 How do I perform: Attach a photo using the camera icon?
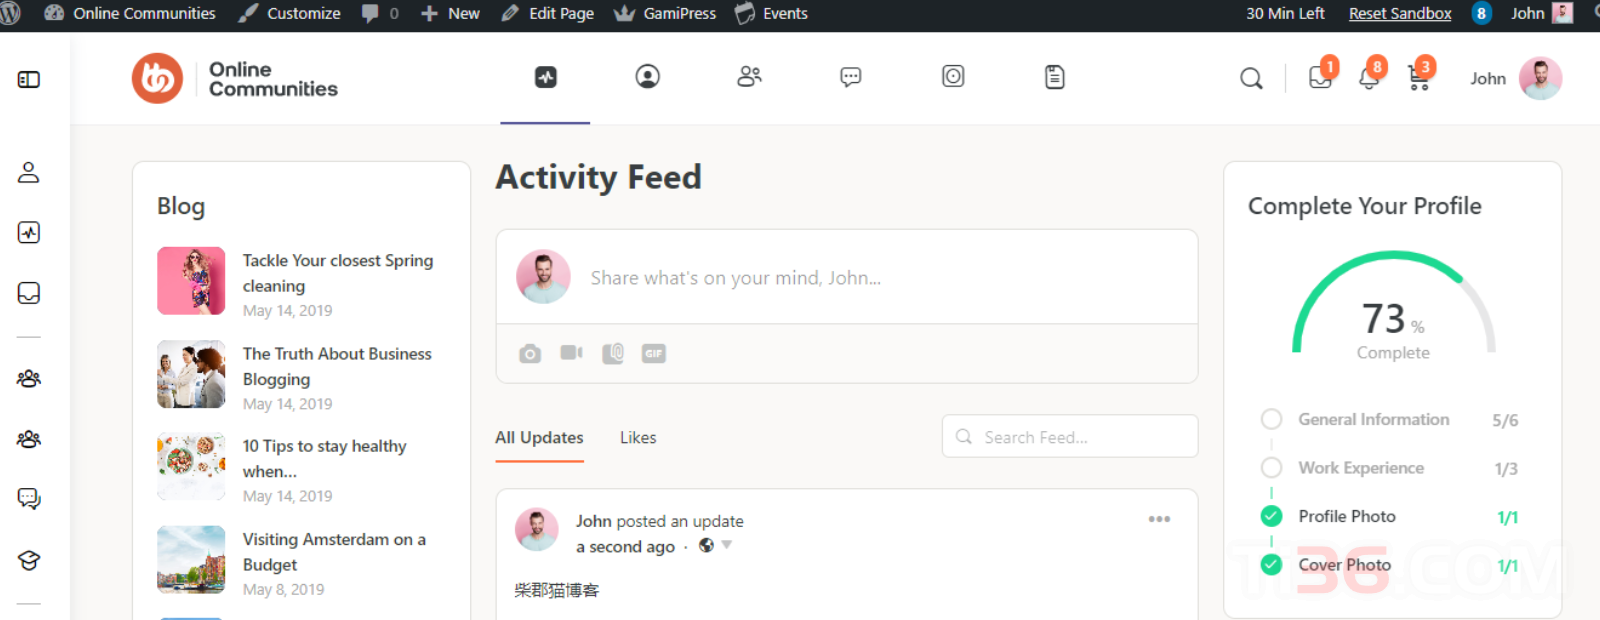click(x=529, y=353)
